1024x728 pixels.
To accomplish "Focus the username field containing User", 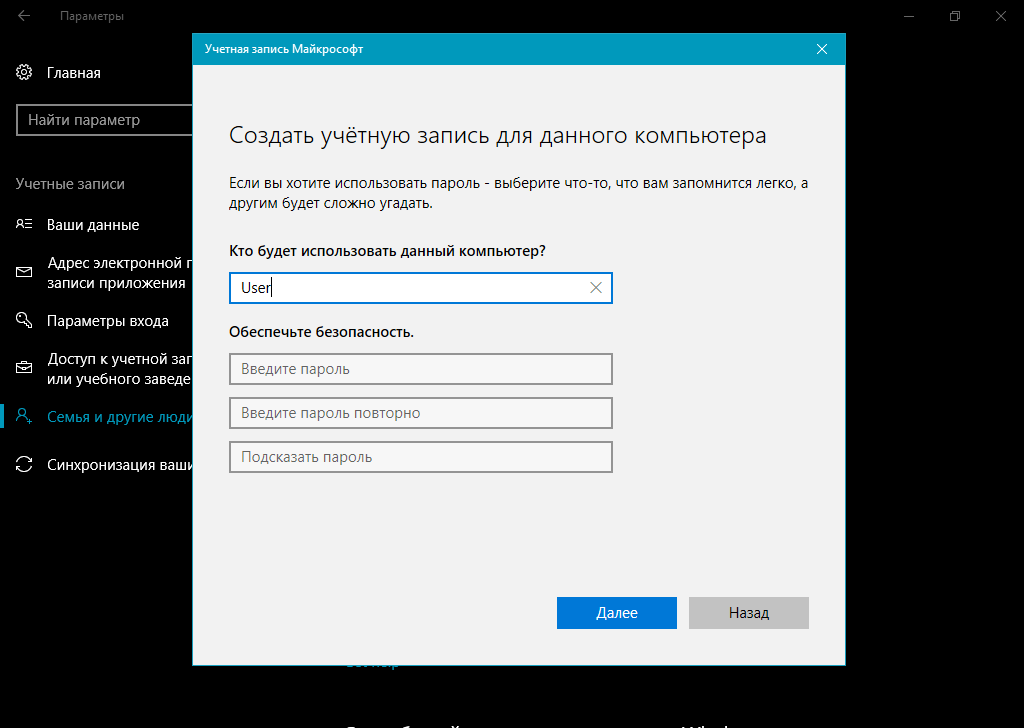I will (421, 288).
